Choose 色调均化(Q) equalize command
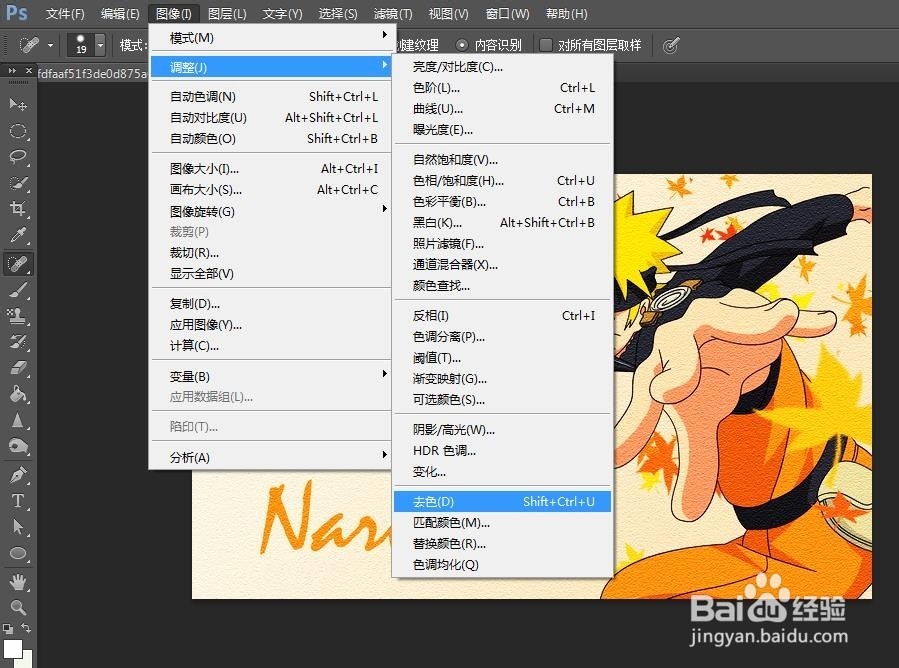Image resolution: width=899 pixels, height=668 pixels. click(x=502, y=564)
